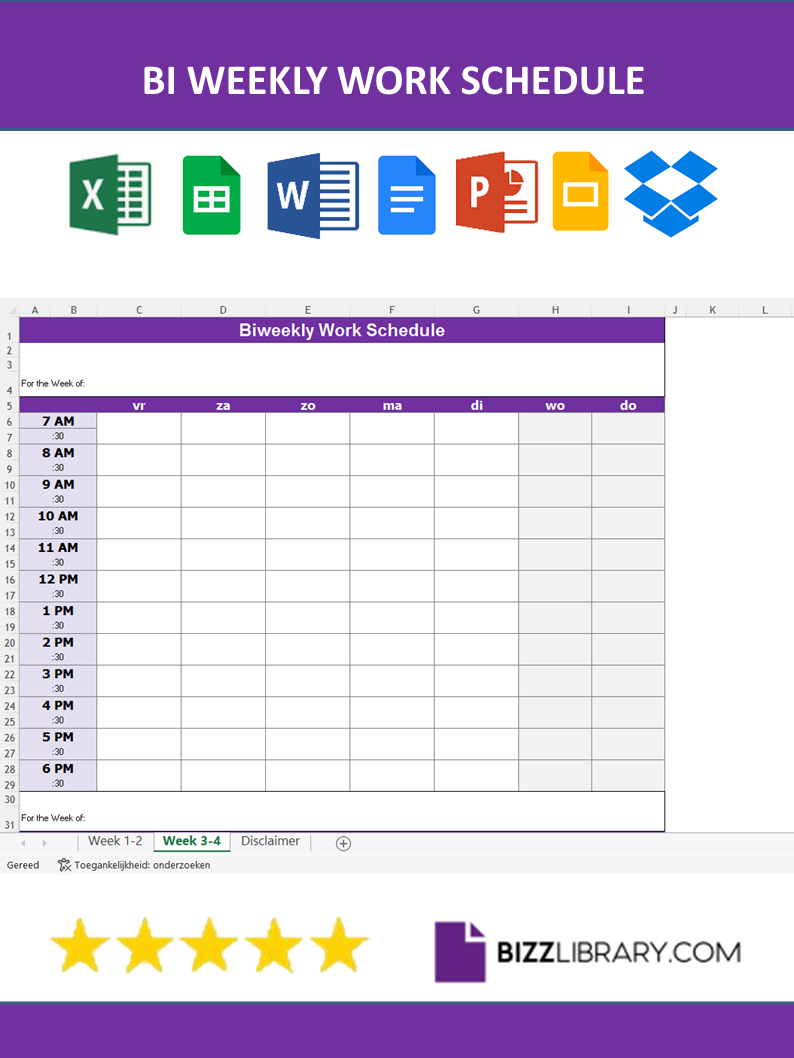Select column L header
The width and height of the screenshot is (794, 1058).
pos(765,310)
